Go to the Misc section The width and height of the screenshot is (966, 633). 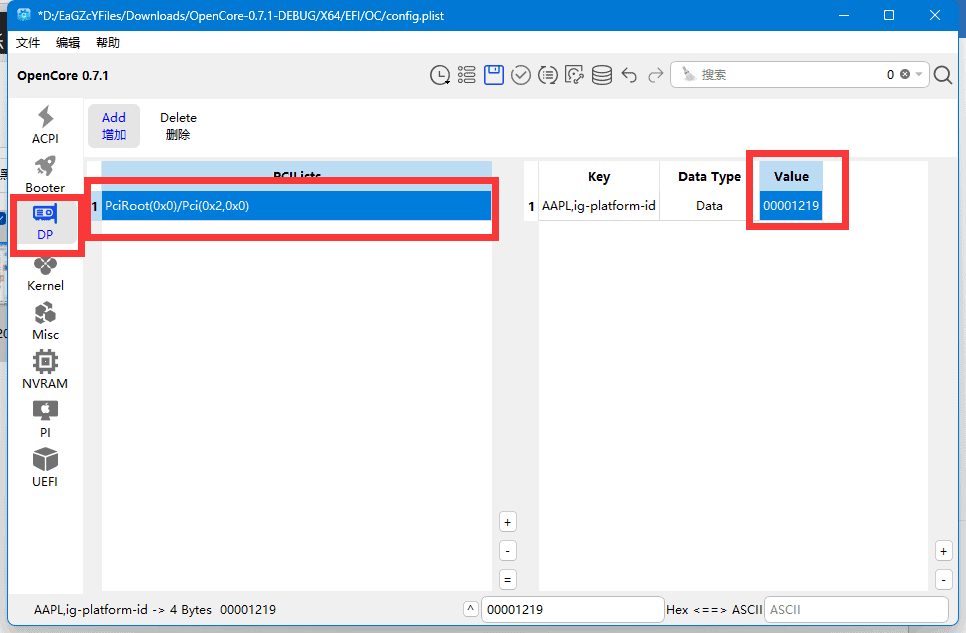(x=45, y=322)
